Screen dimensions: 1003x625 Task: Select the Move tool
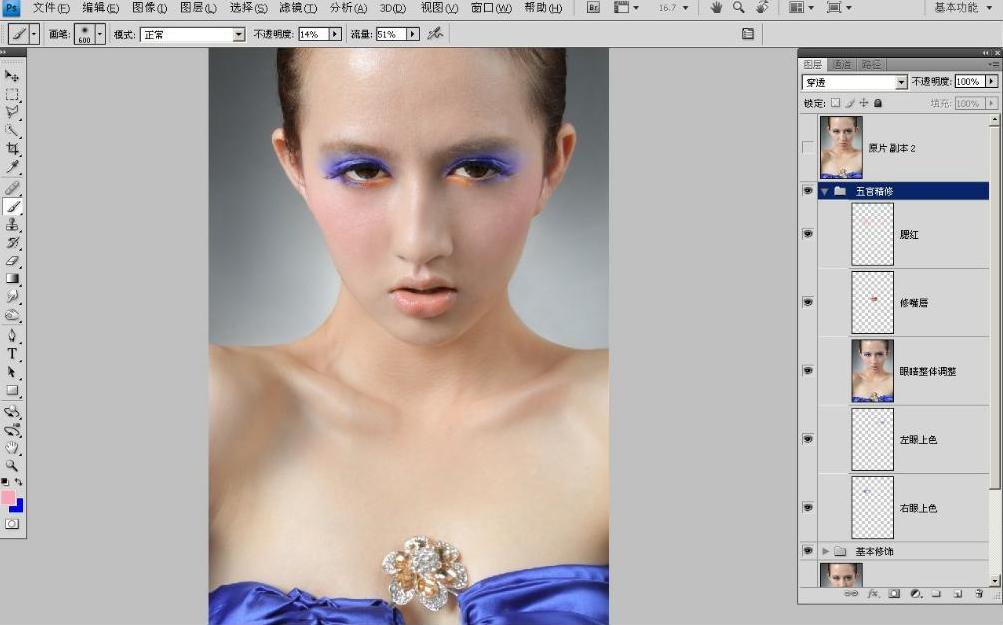pos(12,76)
